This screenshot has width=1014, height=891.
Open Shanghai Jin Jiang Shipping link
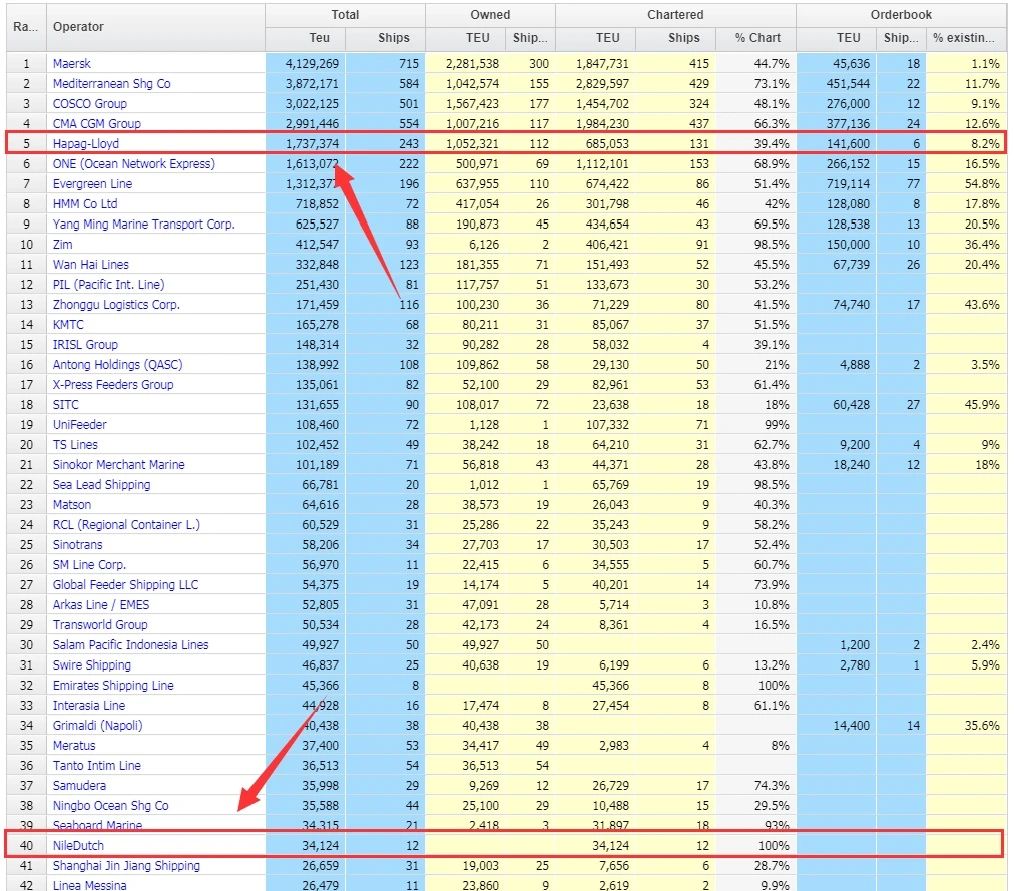tap(125, 866)
